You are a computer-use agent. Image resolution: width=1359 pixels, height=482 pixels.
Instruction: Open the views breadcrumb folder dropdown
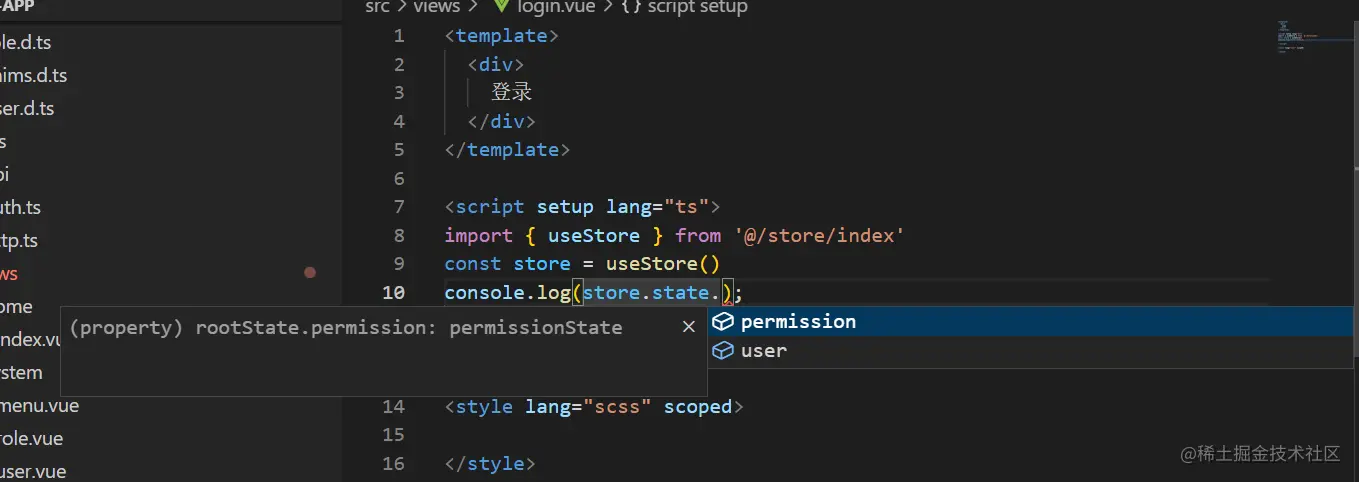coord(437,7)
